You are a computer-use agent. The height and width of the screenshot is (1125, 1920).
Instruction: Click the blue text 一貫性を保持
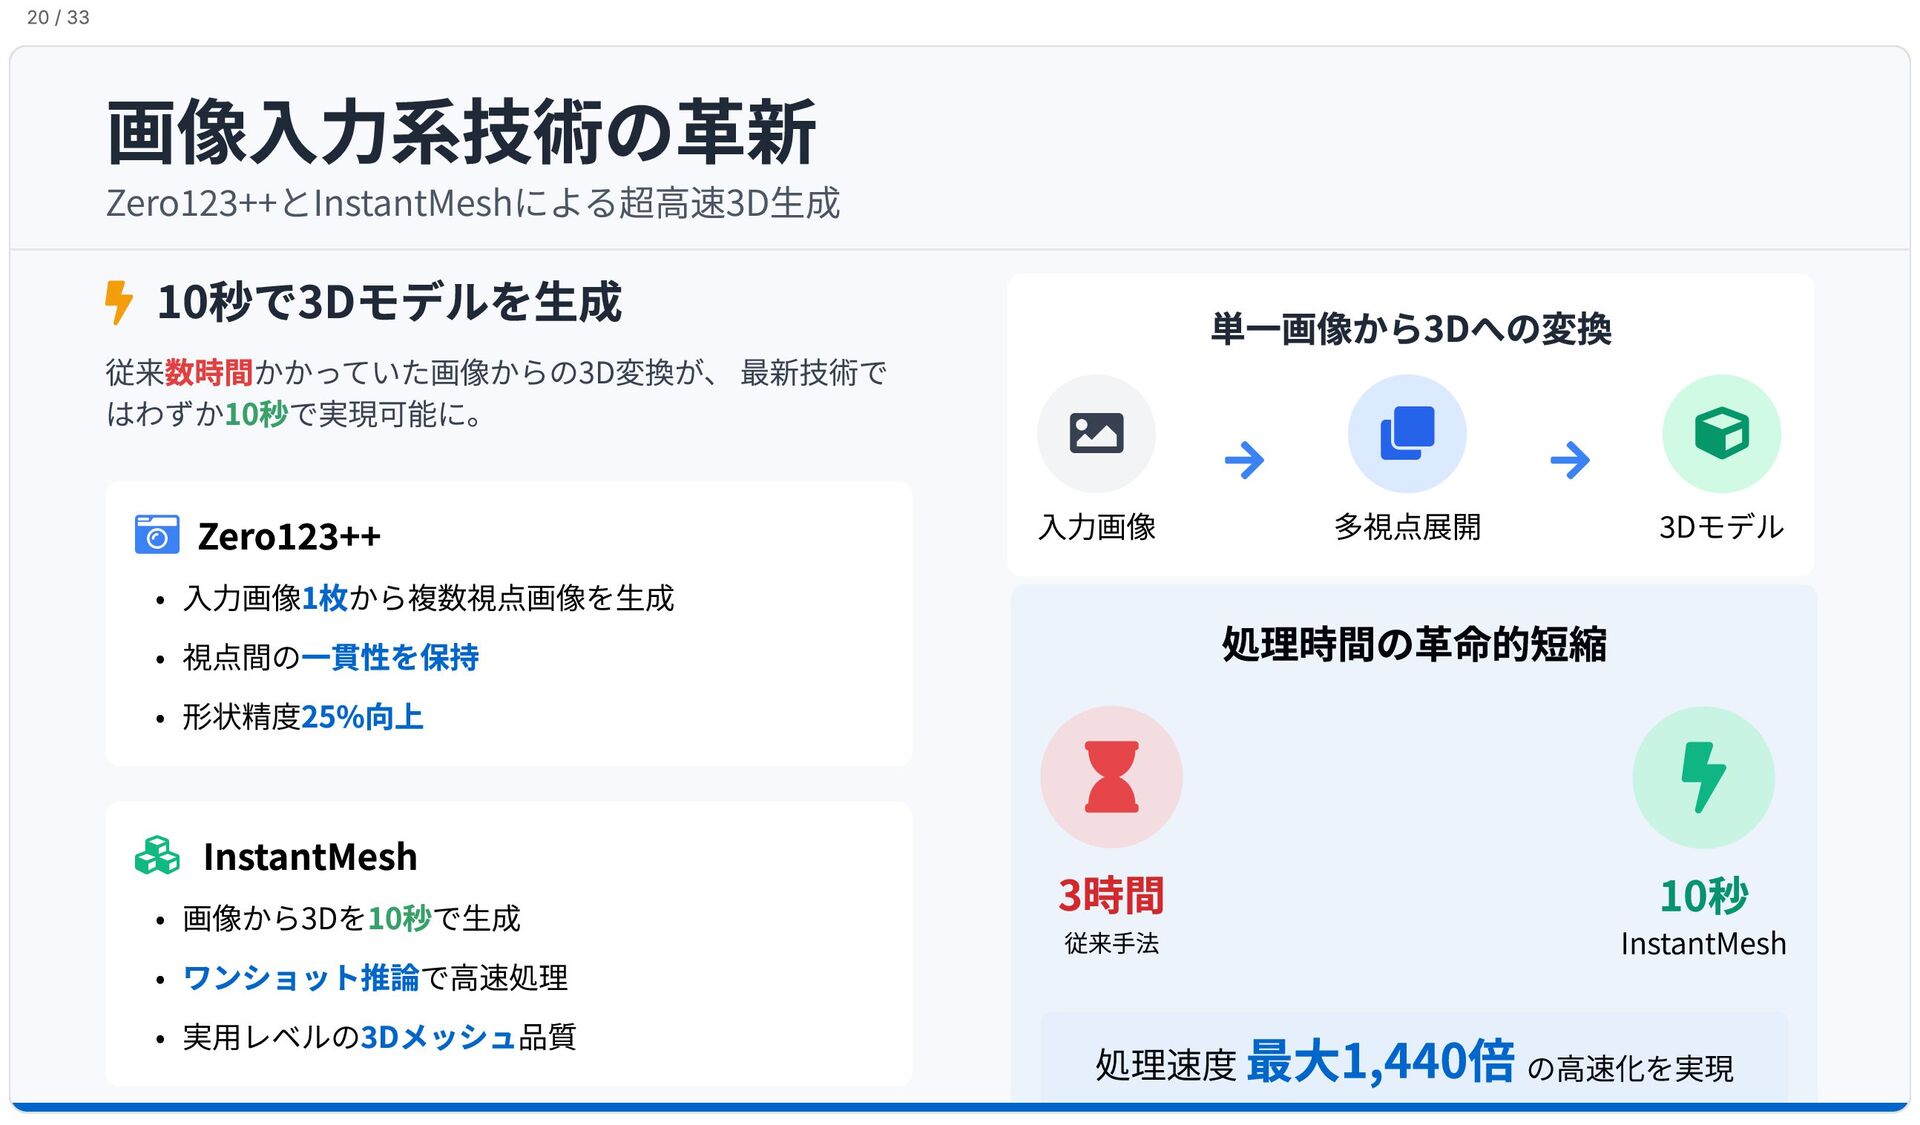click(x=390, y=657)
